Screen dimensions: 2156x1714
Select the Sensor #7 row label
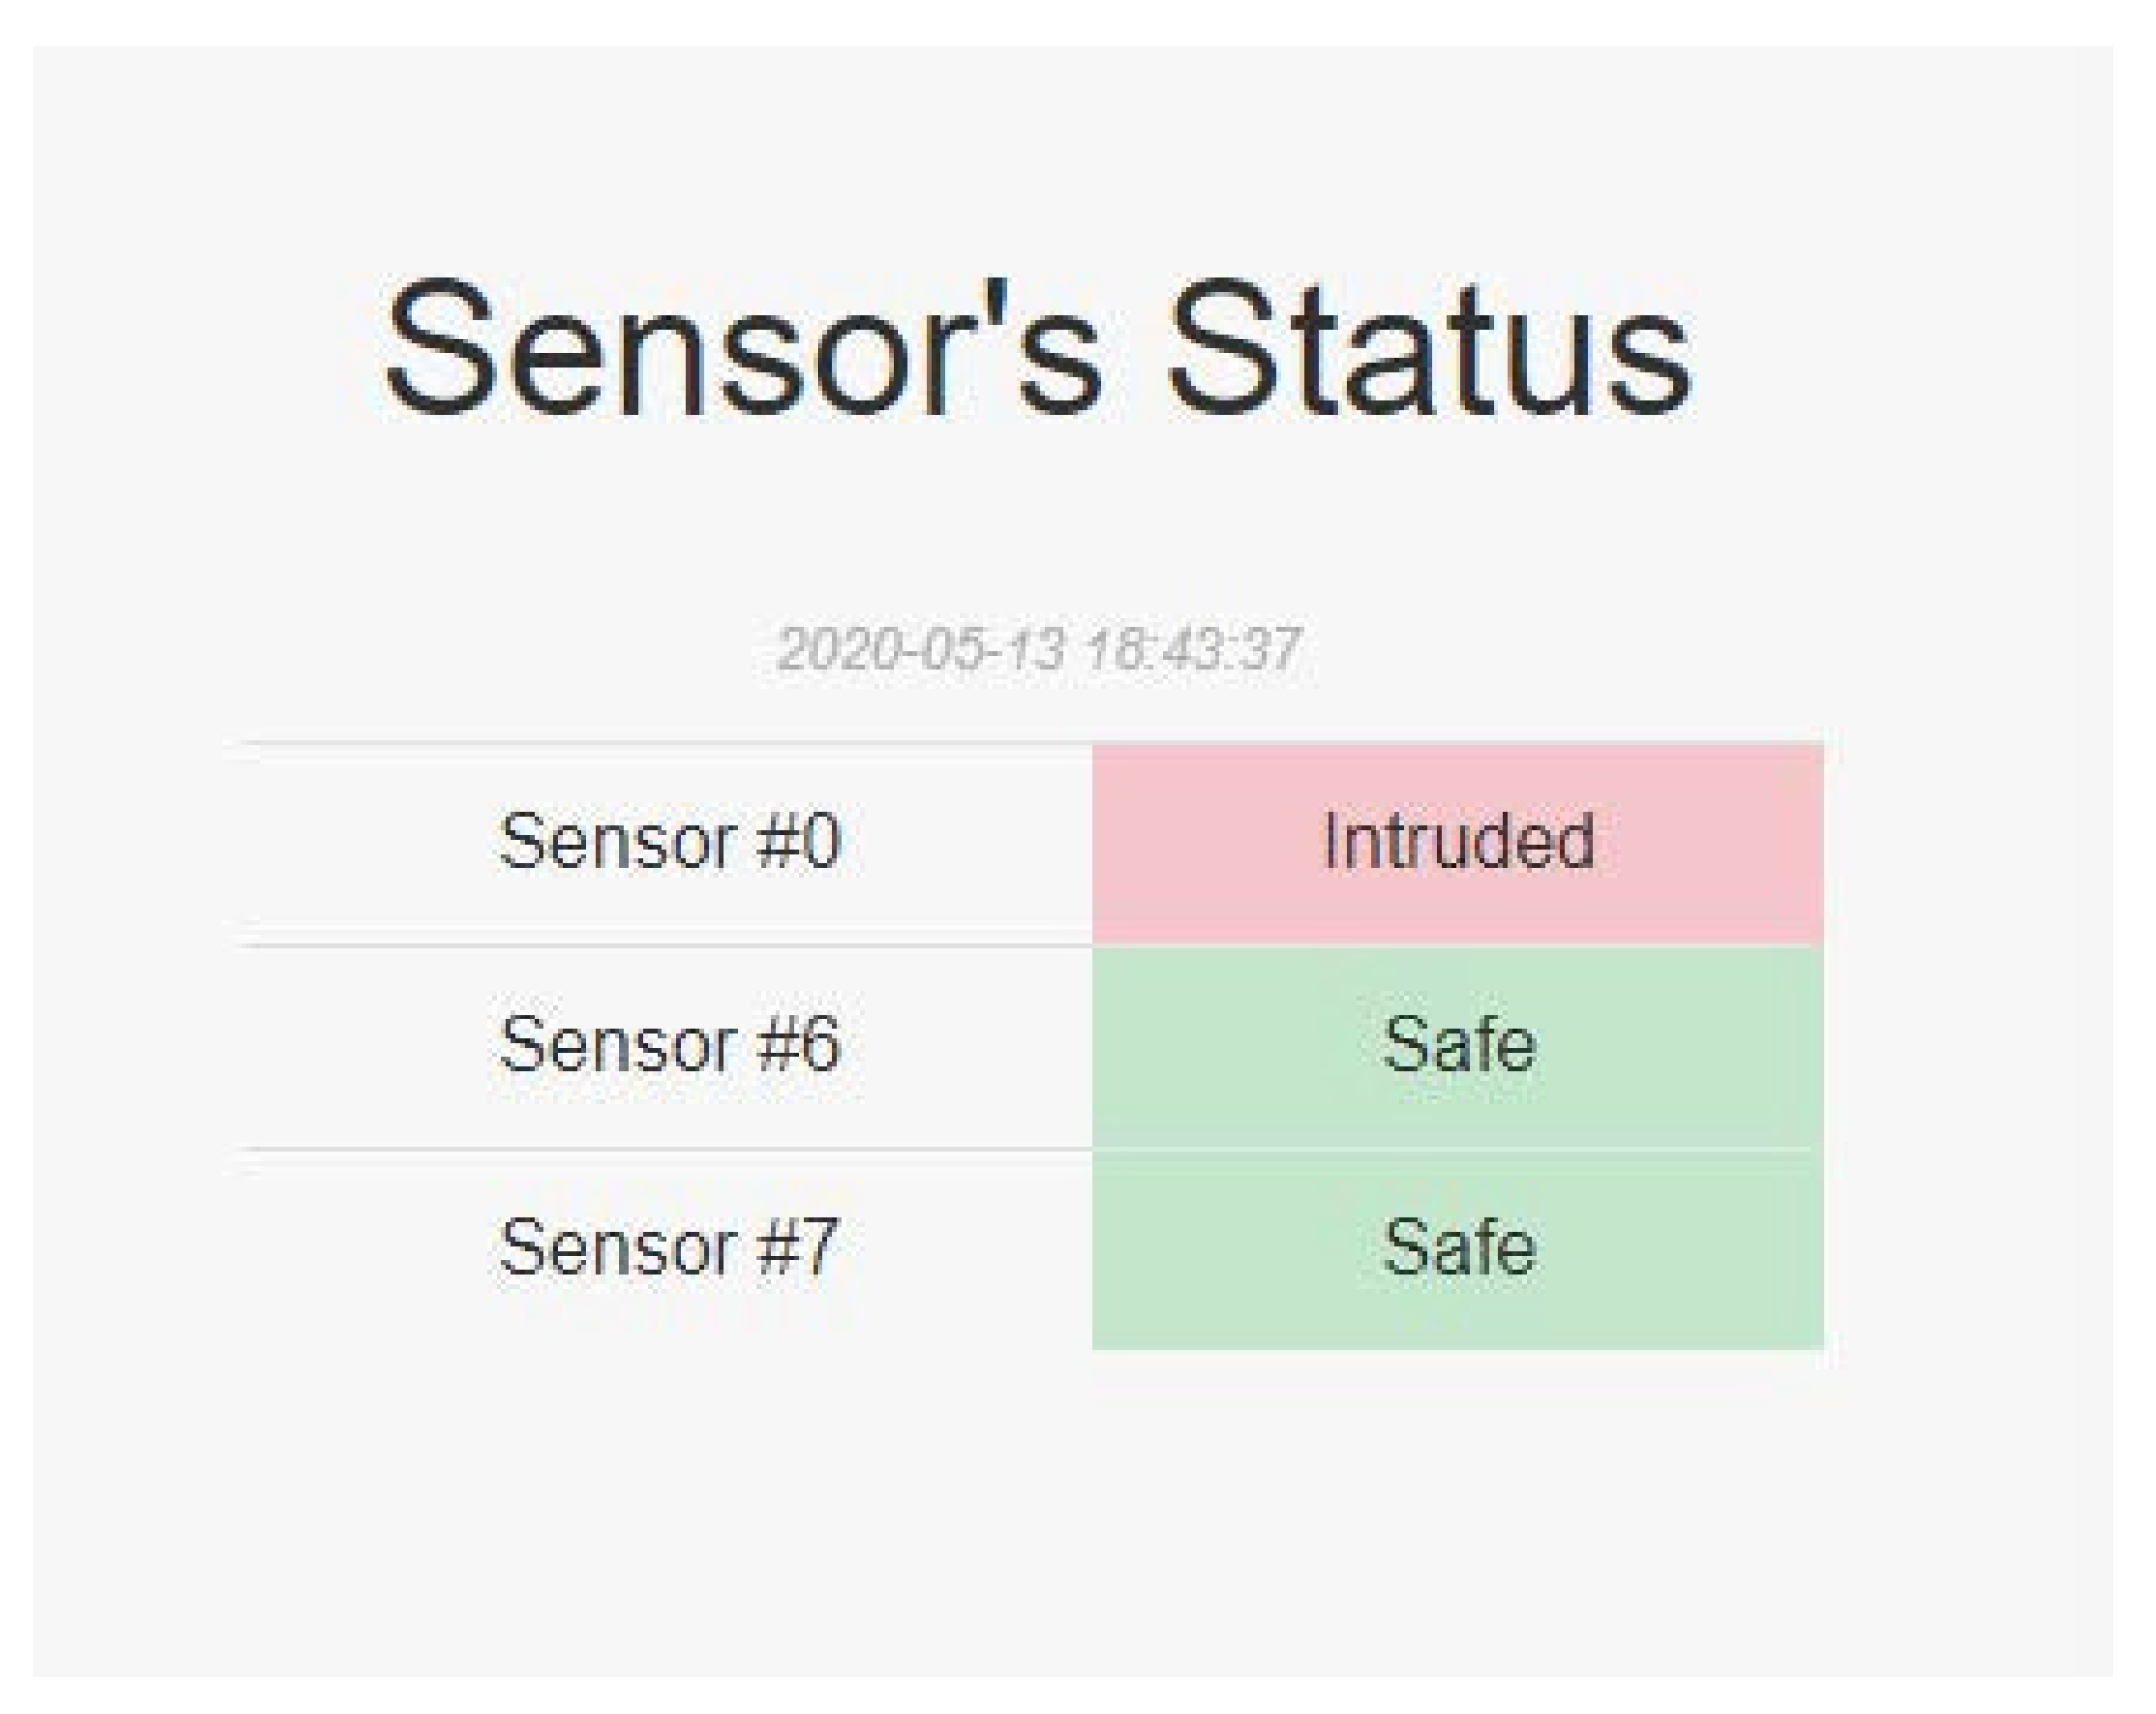coord(669,1248)
